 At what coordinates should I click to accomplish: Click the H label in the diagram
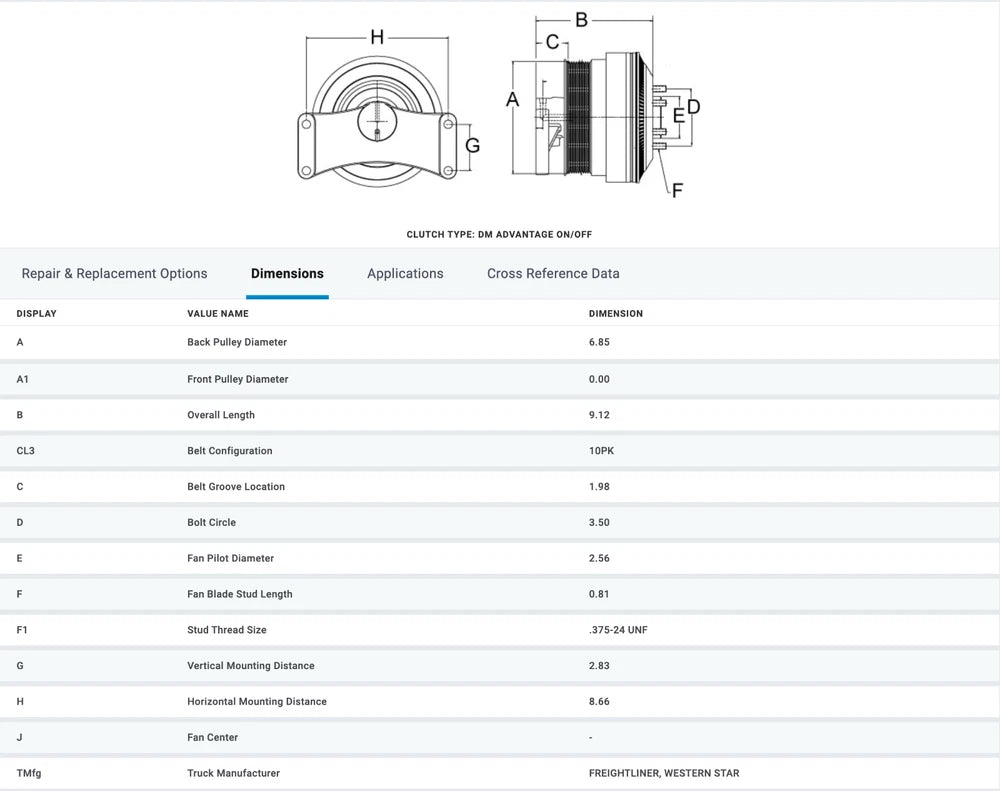click(x=377, y=37)
